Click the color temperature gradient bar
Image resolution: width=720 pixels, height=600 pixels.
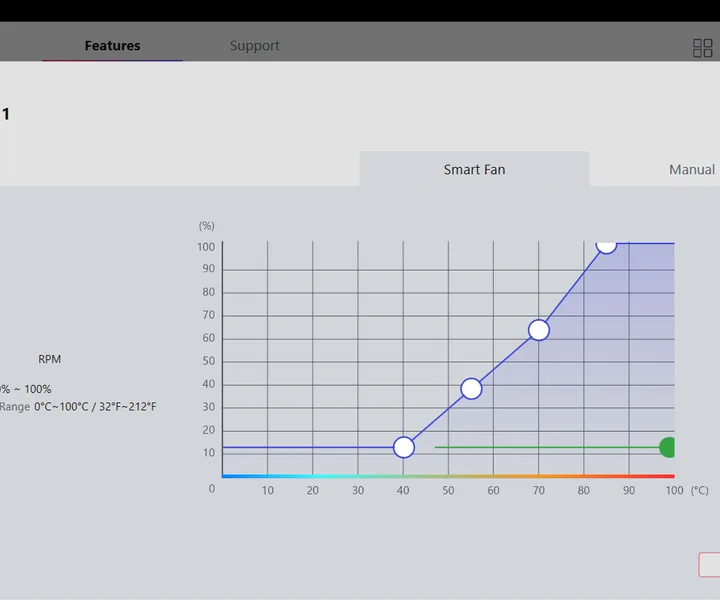(448, 477)
